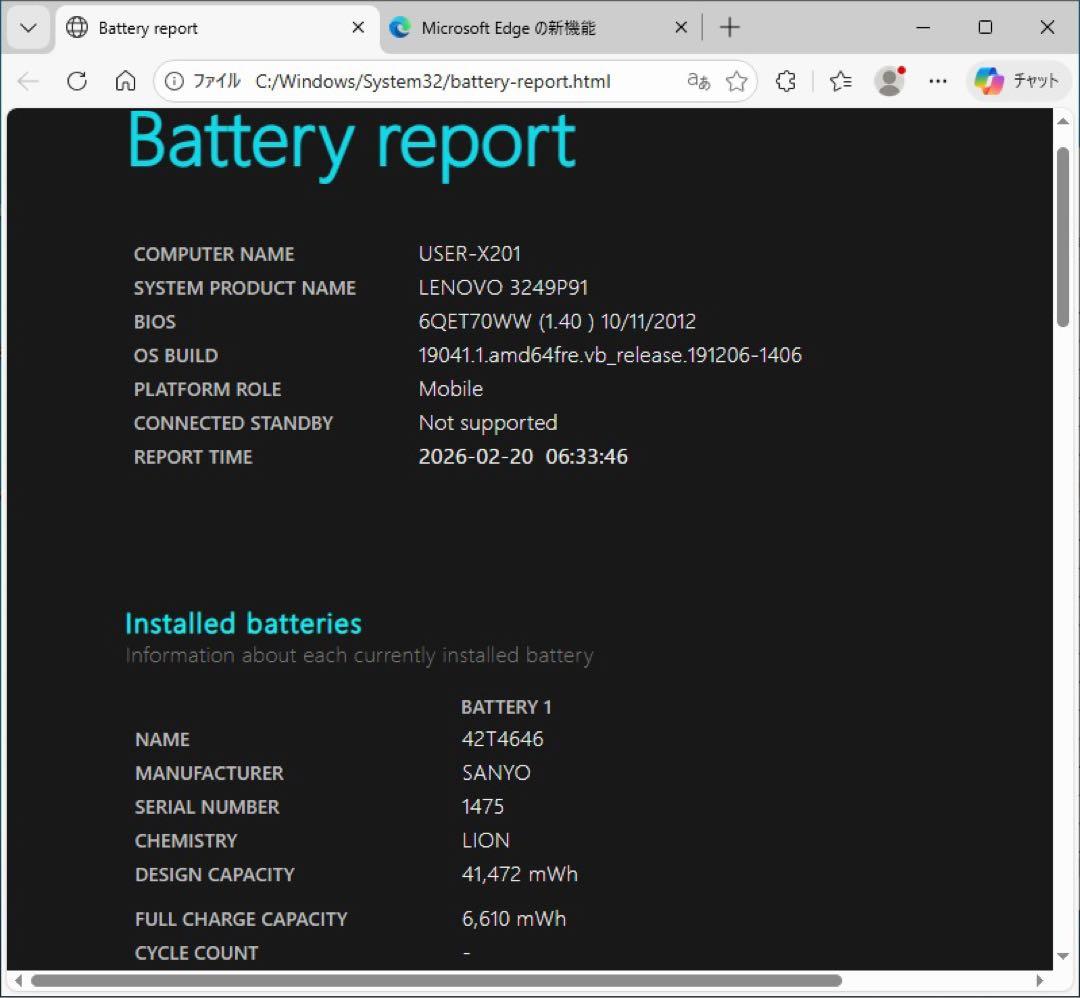Minimize the Edge window
1080x998 pixels.
click(x=924, y=28)
